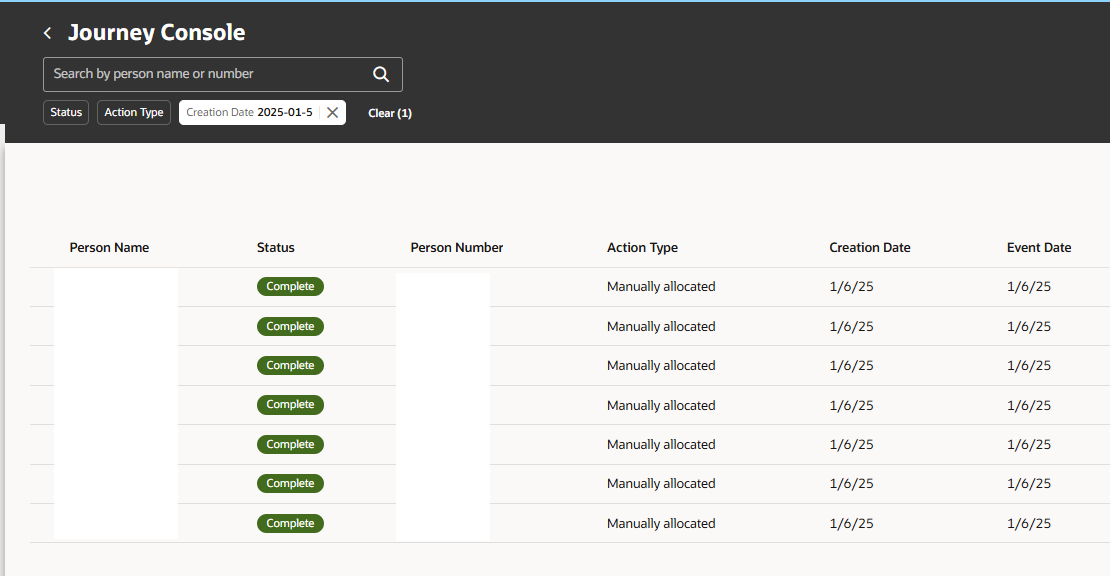Sort by the Creation Date column
Screen dimensions: 1110x576
pyautogui.click(x=869, y=247)
